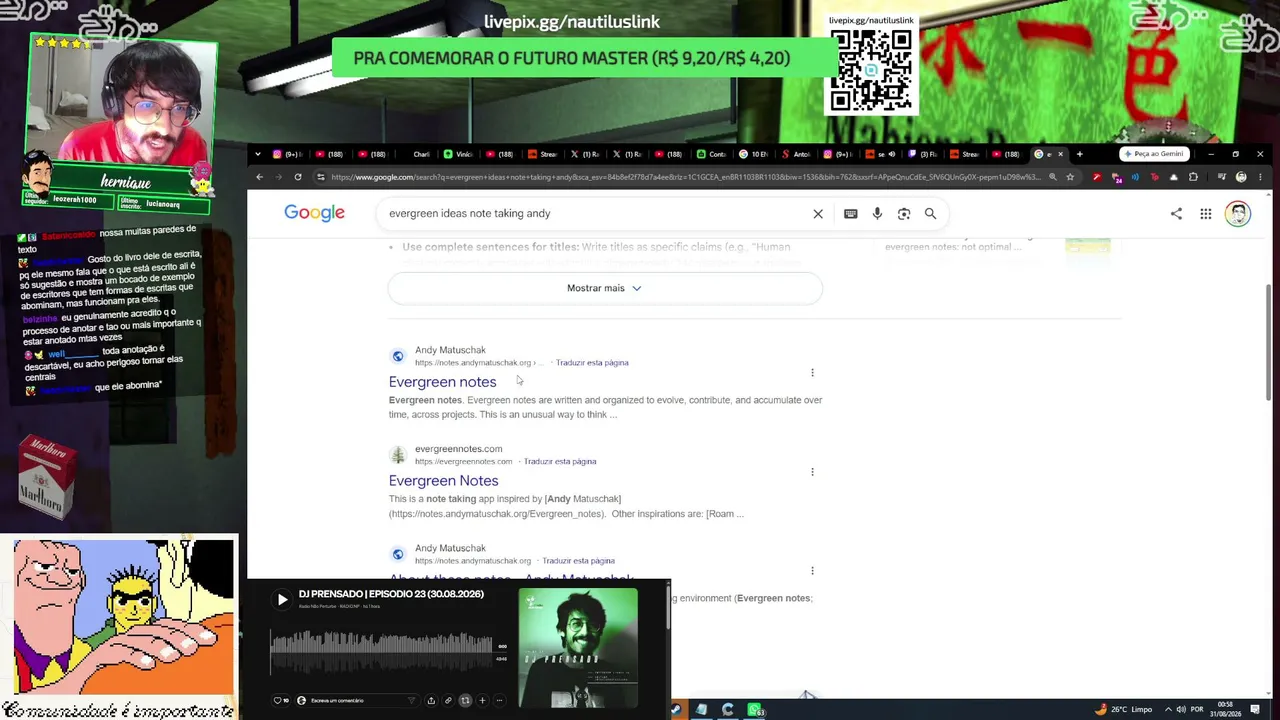The width and height of the screenshot is (1280, 720).
Task: Open the DJ PRENSADO | EPISODIO 23 title
Action: coord(391,594)
